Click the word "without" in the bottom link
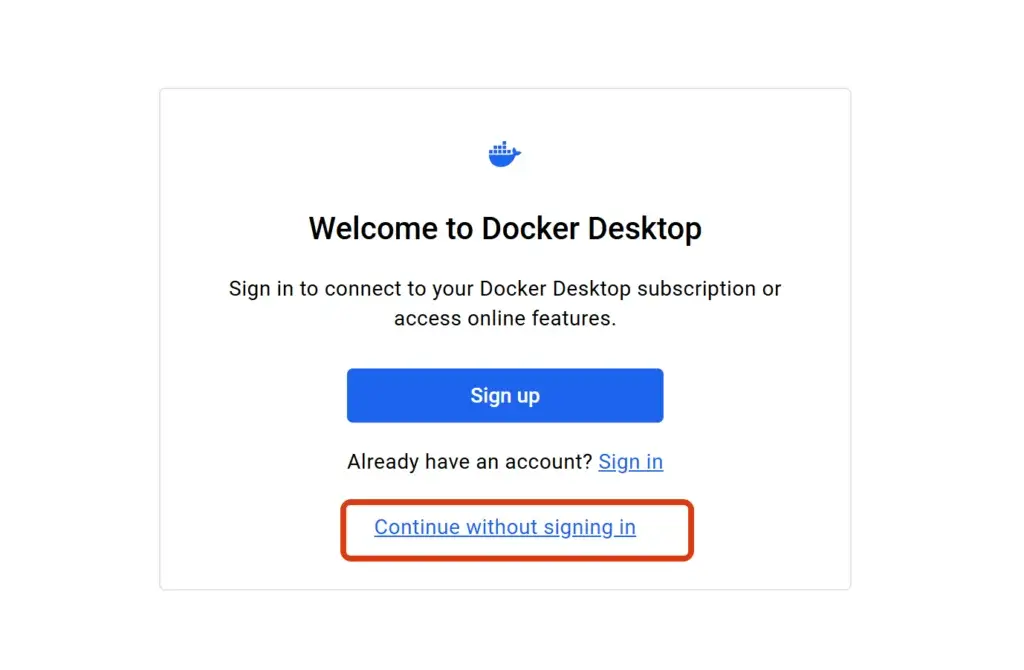This screenshot has height=670, width=1024. [x=502, y=528]
